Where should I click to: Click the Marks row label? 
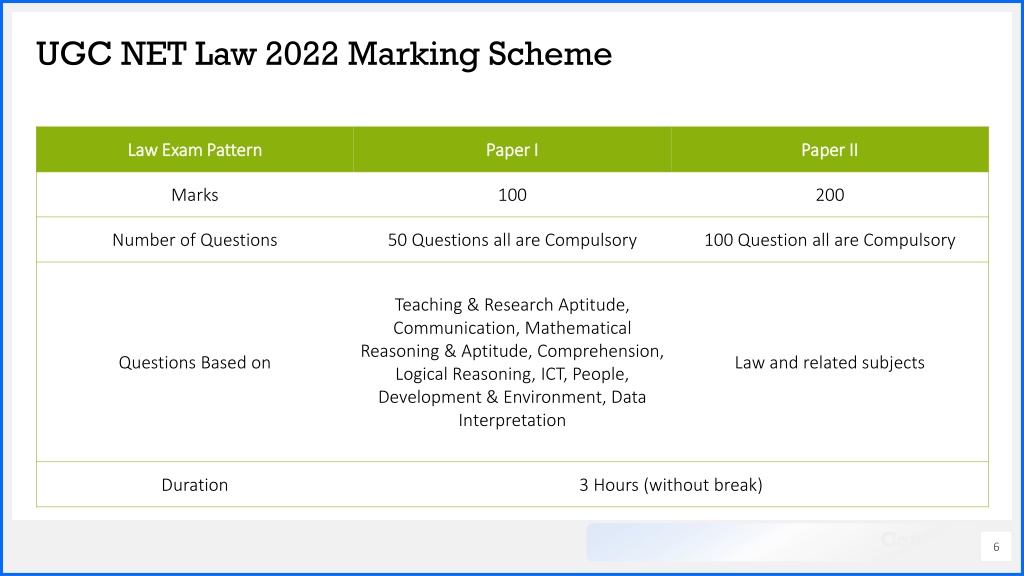click(195, 195)
